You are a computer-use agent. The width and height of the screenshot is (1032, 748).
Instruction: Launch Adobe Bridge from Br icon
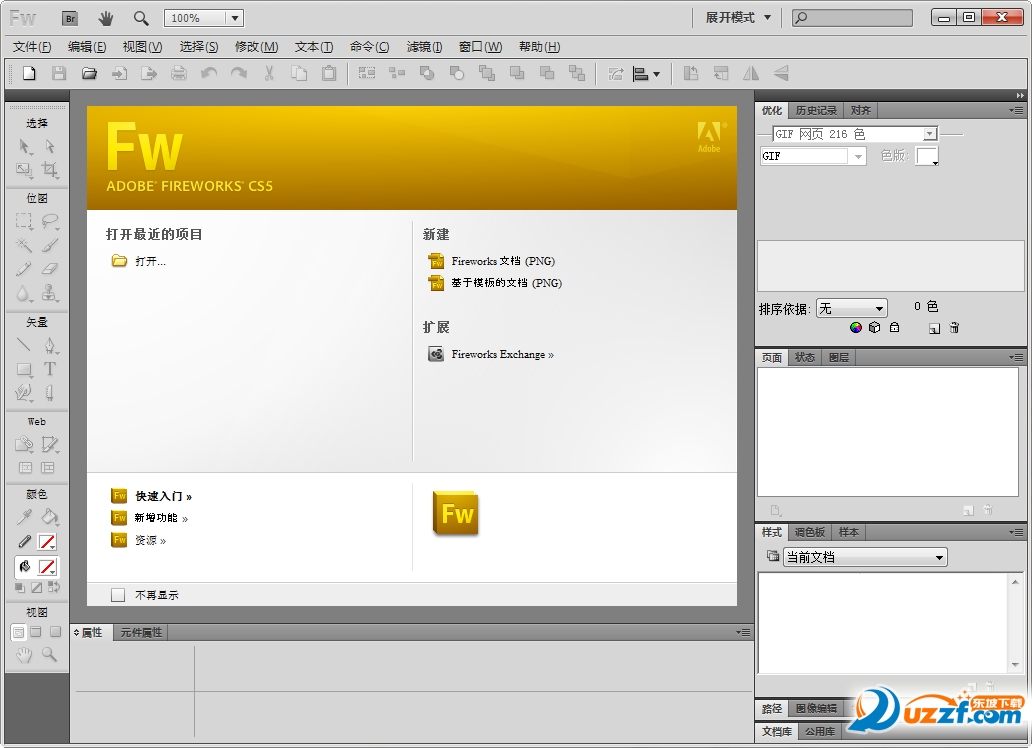tap(70, 18)
